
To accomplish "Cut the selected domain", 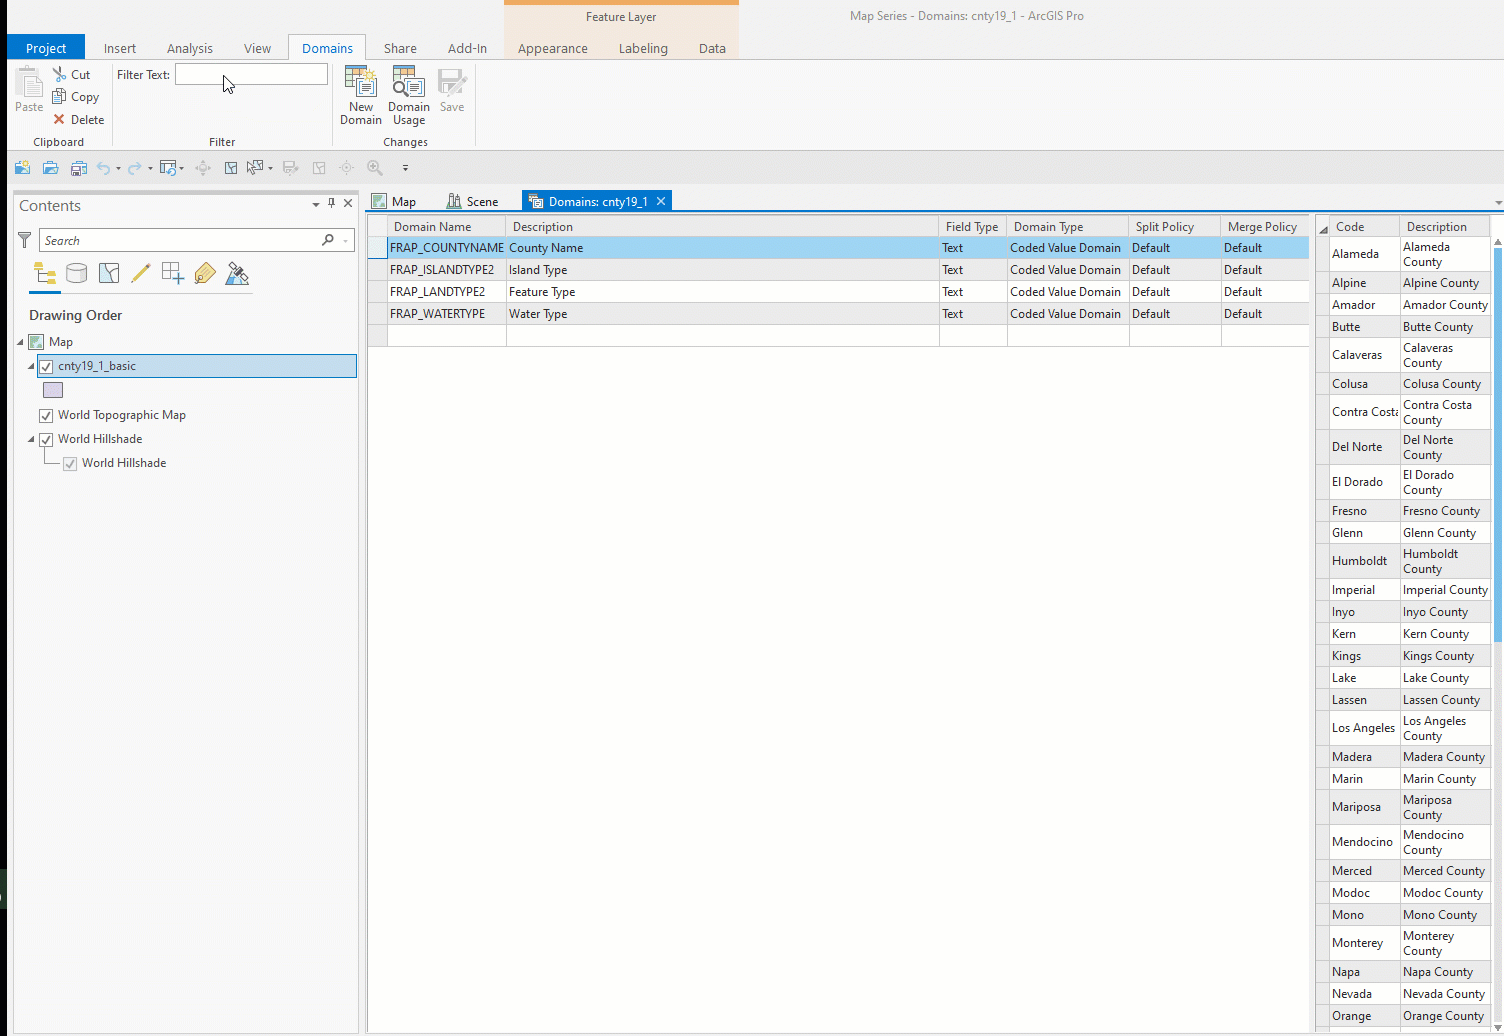I will click(72, 75).
